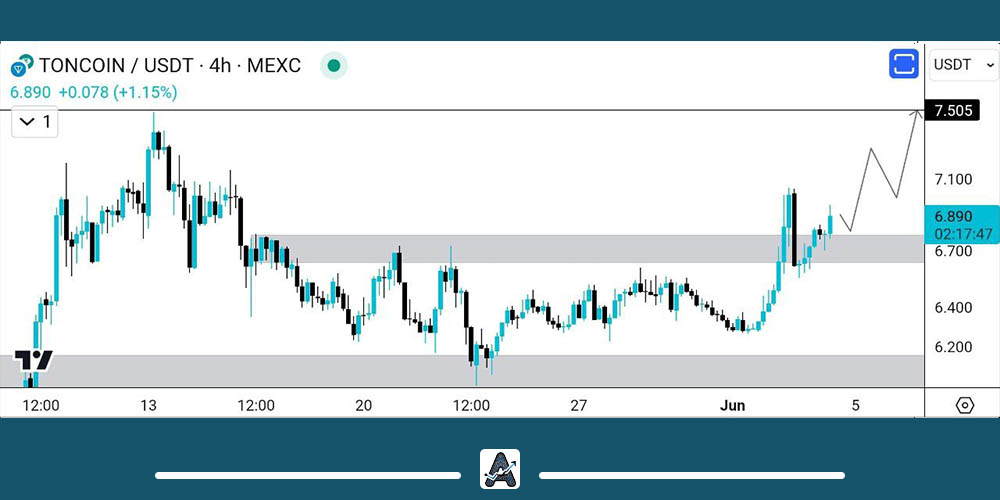
Task: Click the 7.100 level on price scale
Action: [x=953, y=179]
